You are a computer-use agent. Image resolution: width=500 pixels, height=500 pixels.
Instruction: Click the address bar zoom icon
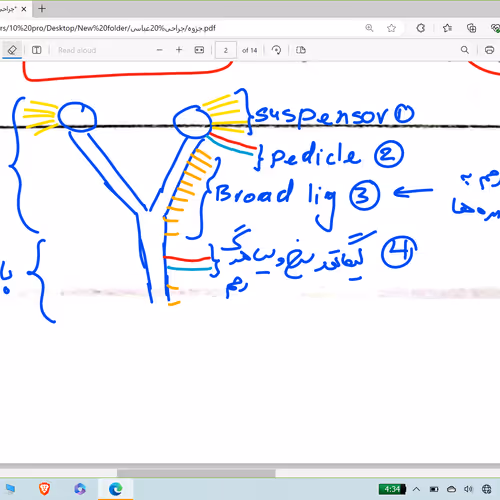369,28
